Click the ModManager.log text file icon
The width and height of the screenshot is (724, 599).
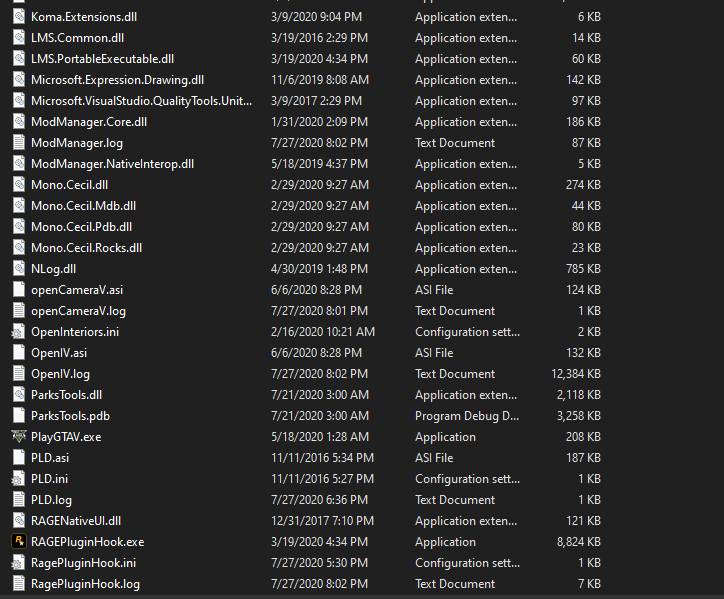(x=19, y=143)
